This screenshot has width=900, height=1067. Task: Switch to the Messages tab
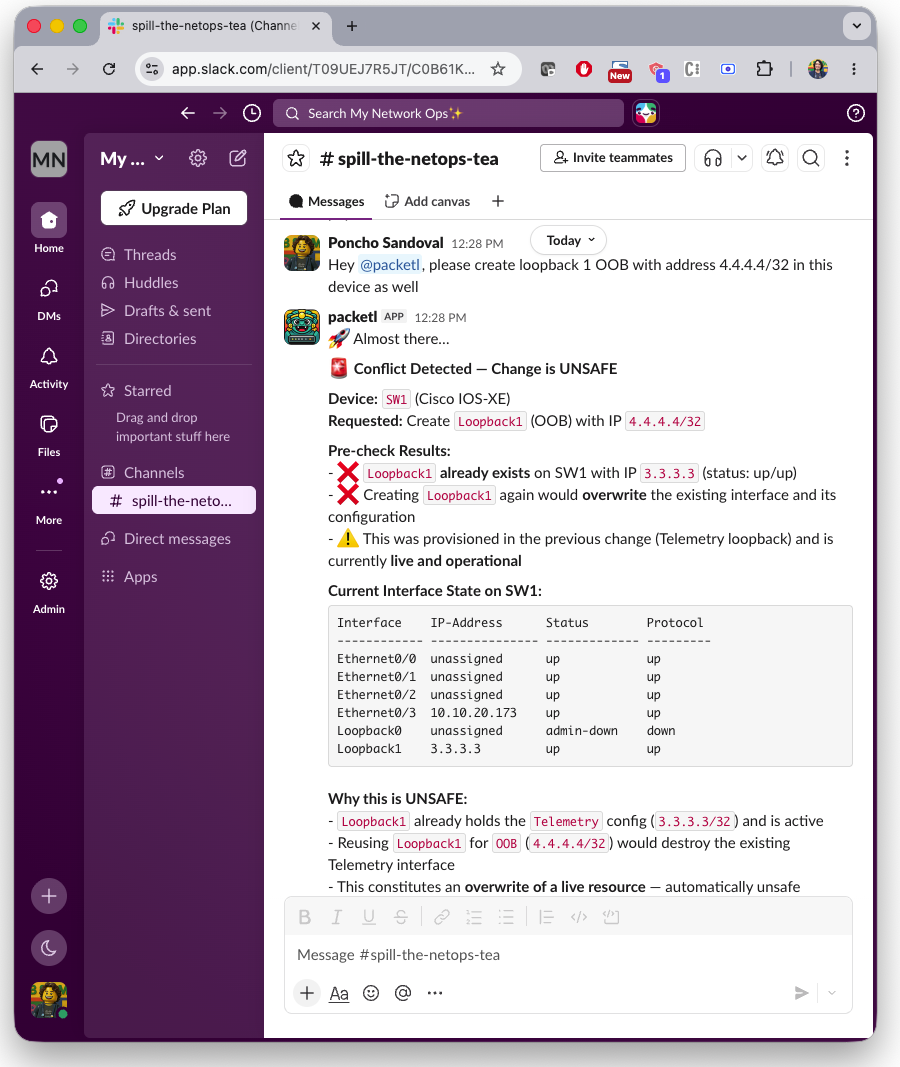pyautogui.click(x=327, y=201)
